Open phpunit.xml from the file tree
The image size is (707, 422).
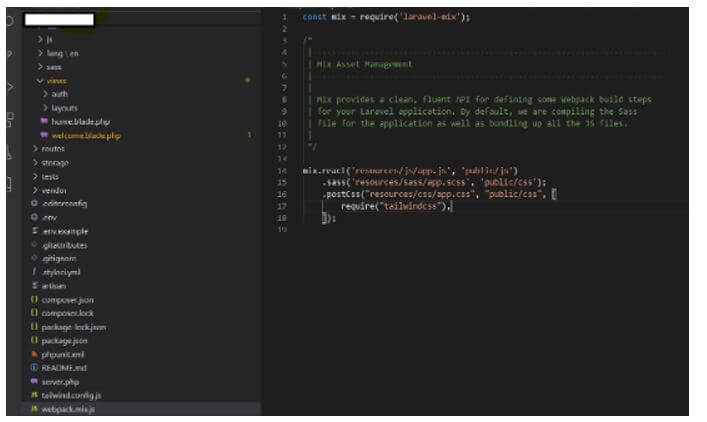click(x=63, y=354)
